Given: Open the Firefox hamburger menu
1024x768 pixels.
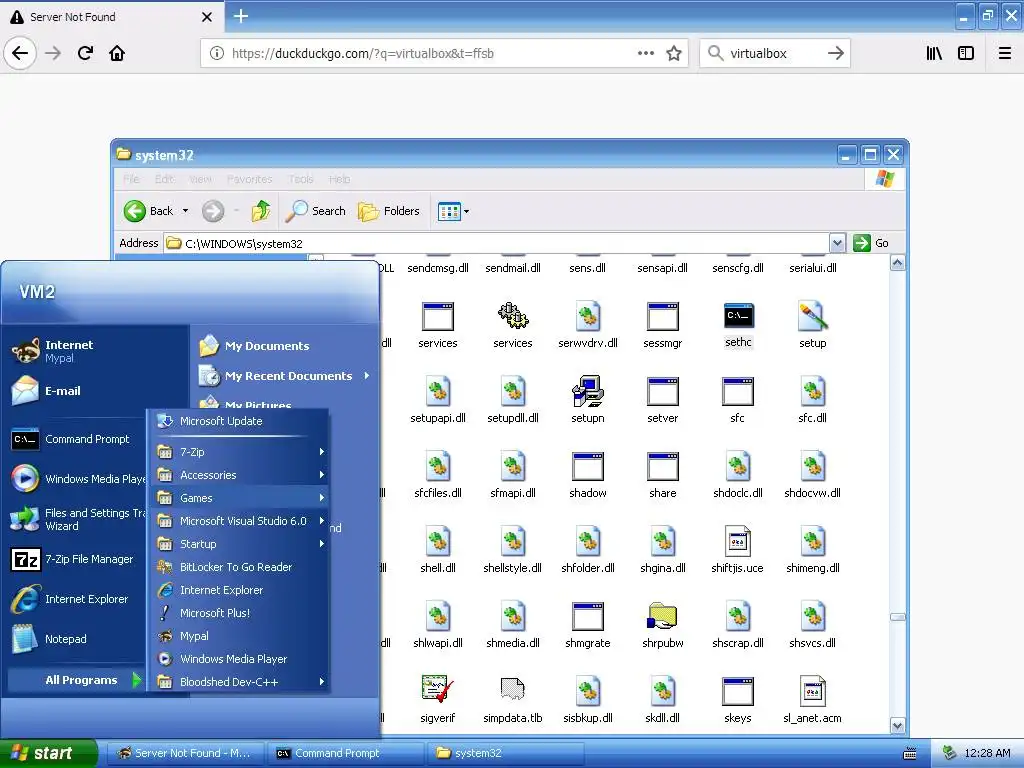Looking at the screenshot, I should tap(1004, 54).
